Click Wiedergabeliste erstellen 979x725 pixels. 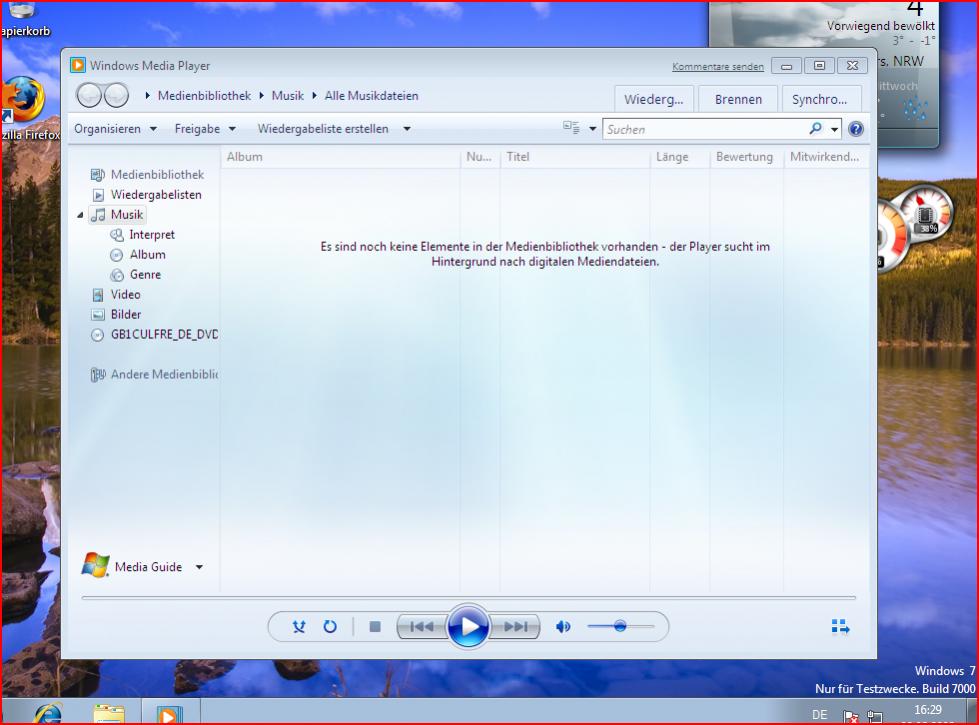[x=323, y=129]
